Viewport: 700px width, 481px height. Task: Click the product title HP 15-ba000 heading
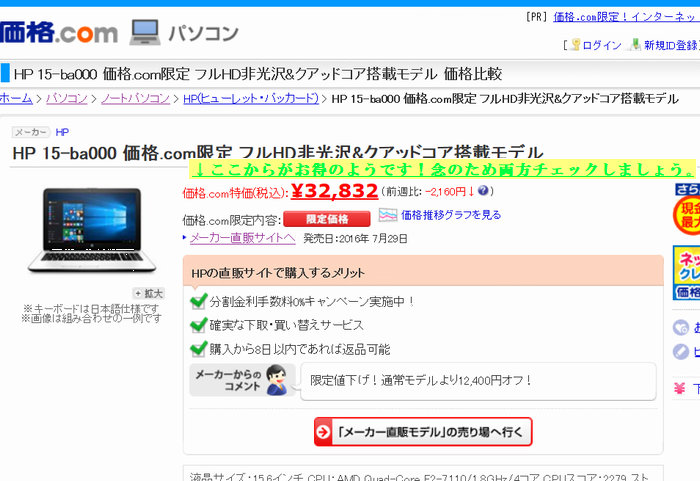point(278,154)
